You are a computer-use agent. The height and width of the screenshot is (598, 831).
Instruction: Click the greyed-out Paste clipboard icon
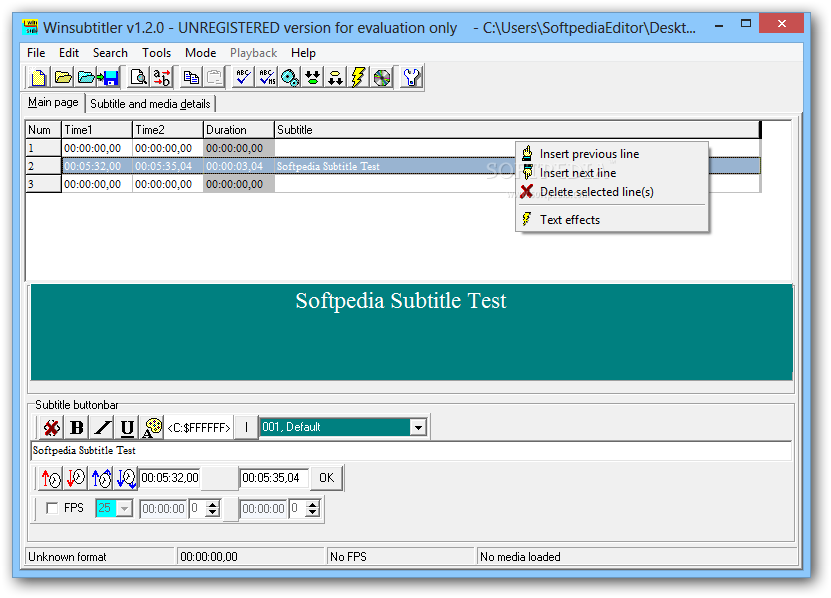tap(214, 77)
